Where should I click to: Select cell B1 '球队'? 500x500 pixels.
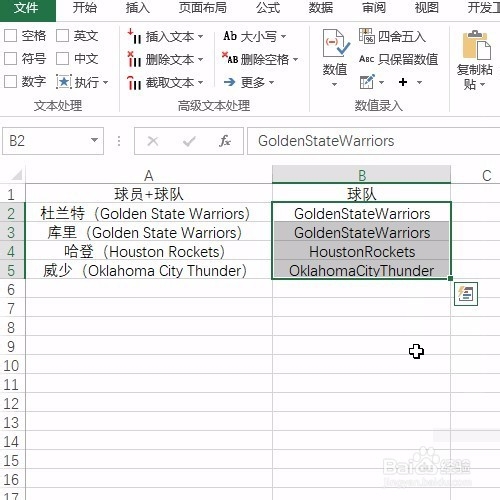[362, 194]
